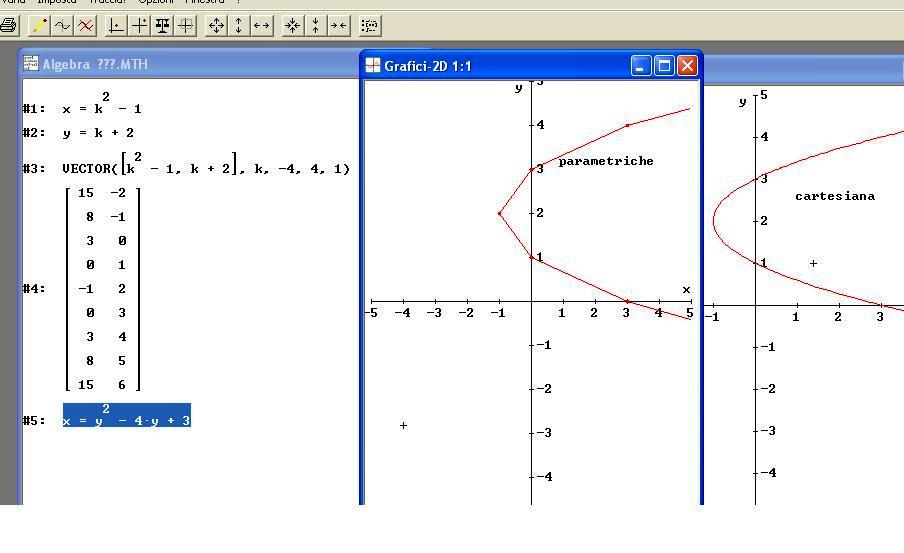Select the Algebra ???.MTH title bar
The image size is (904, 553).
click(190, 63)
